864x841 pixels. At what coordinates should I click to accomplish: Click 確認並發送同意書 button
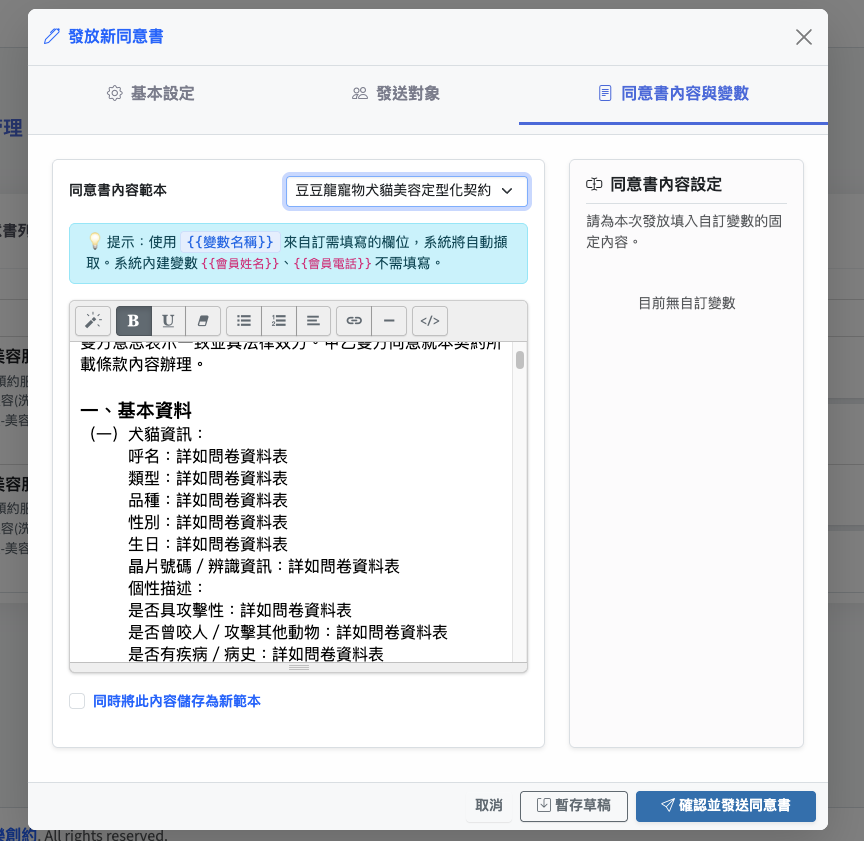[726, 806]
